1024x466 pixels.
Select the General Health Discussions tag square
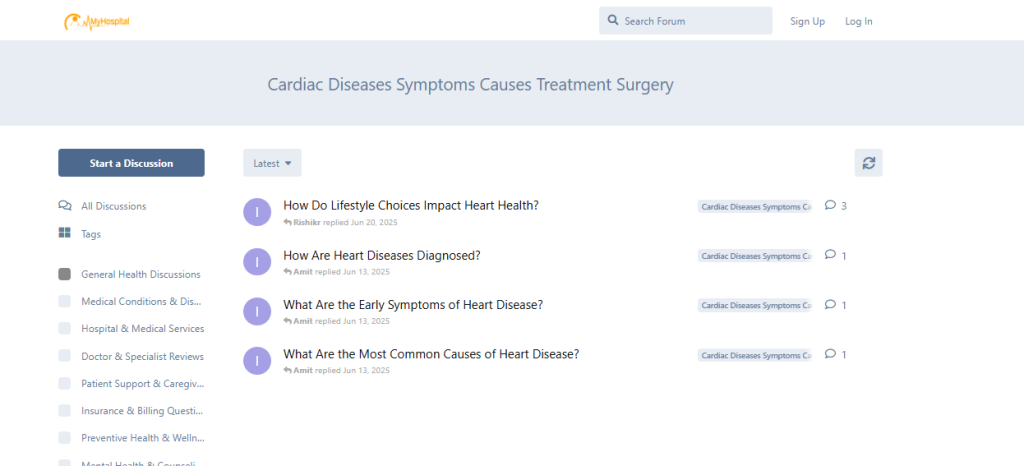[x=65, y=274]
